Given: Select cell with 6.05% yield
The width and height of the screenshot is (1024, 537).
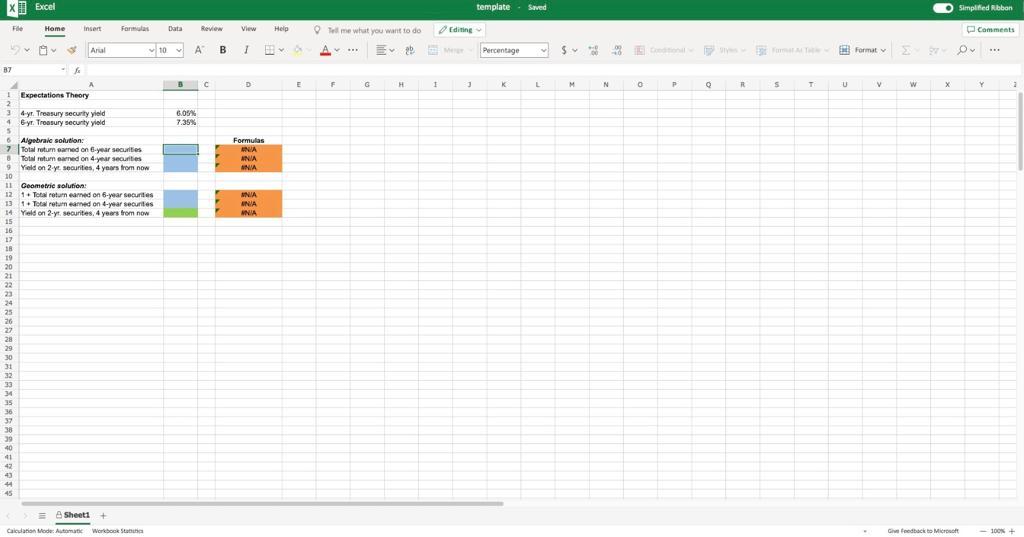Looking at the screenshot, I should (x=180, y=113).
